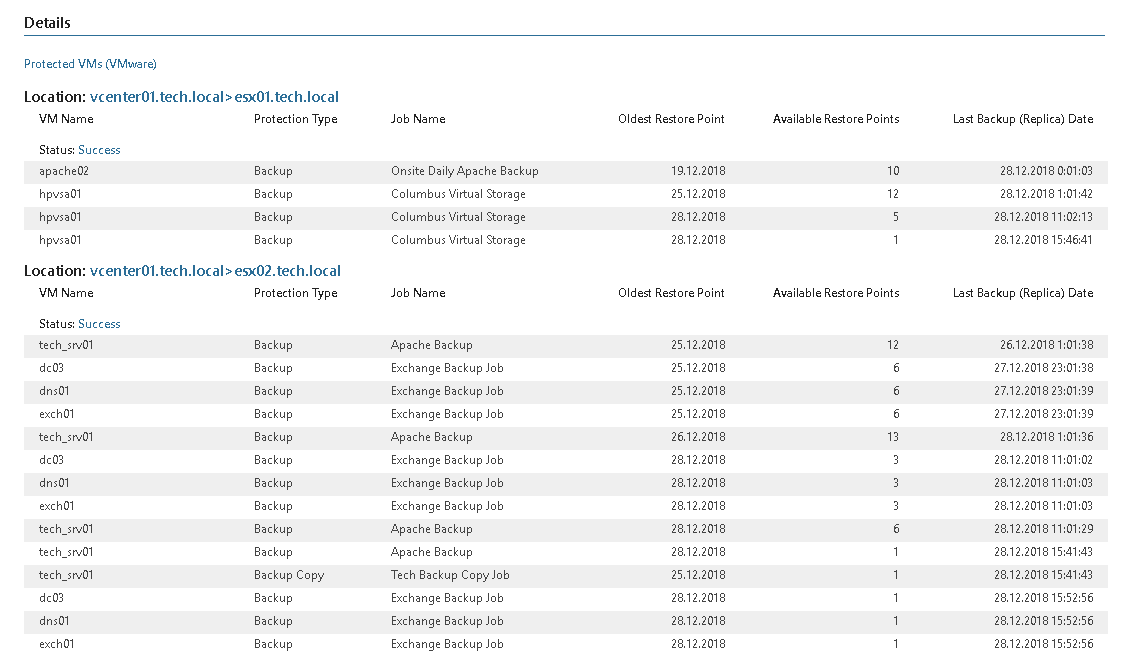Select the 28.12.2018 0:01:03 backup date cell
Viewport: 1141px width, 666px height.
(1046, 171)
